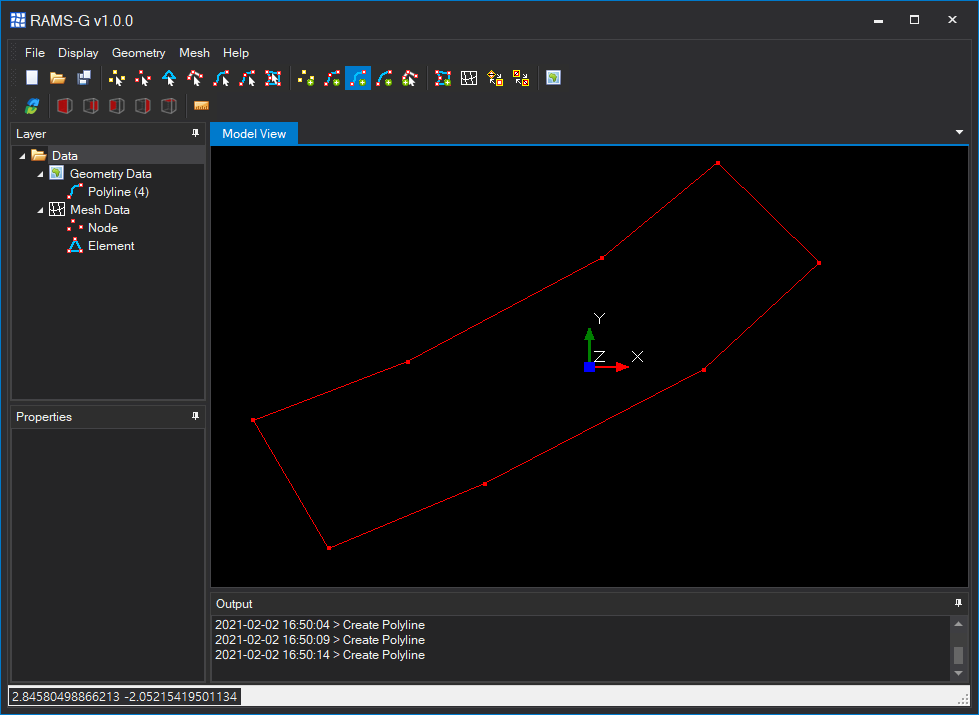This screenshot has height=715, width=979.
Task: Click the green-blue refresh arrows icon
Action: [x=32, y=106]
